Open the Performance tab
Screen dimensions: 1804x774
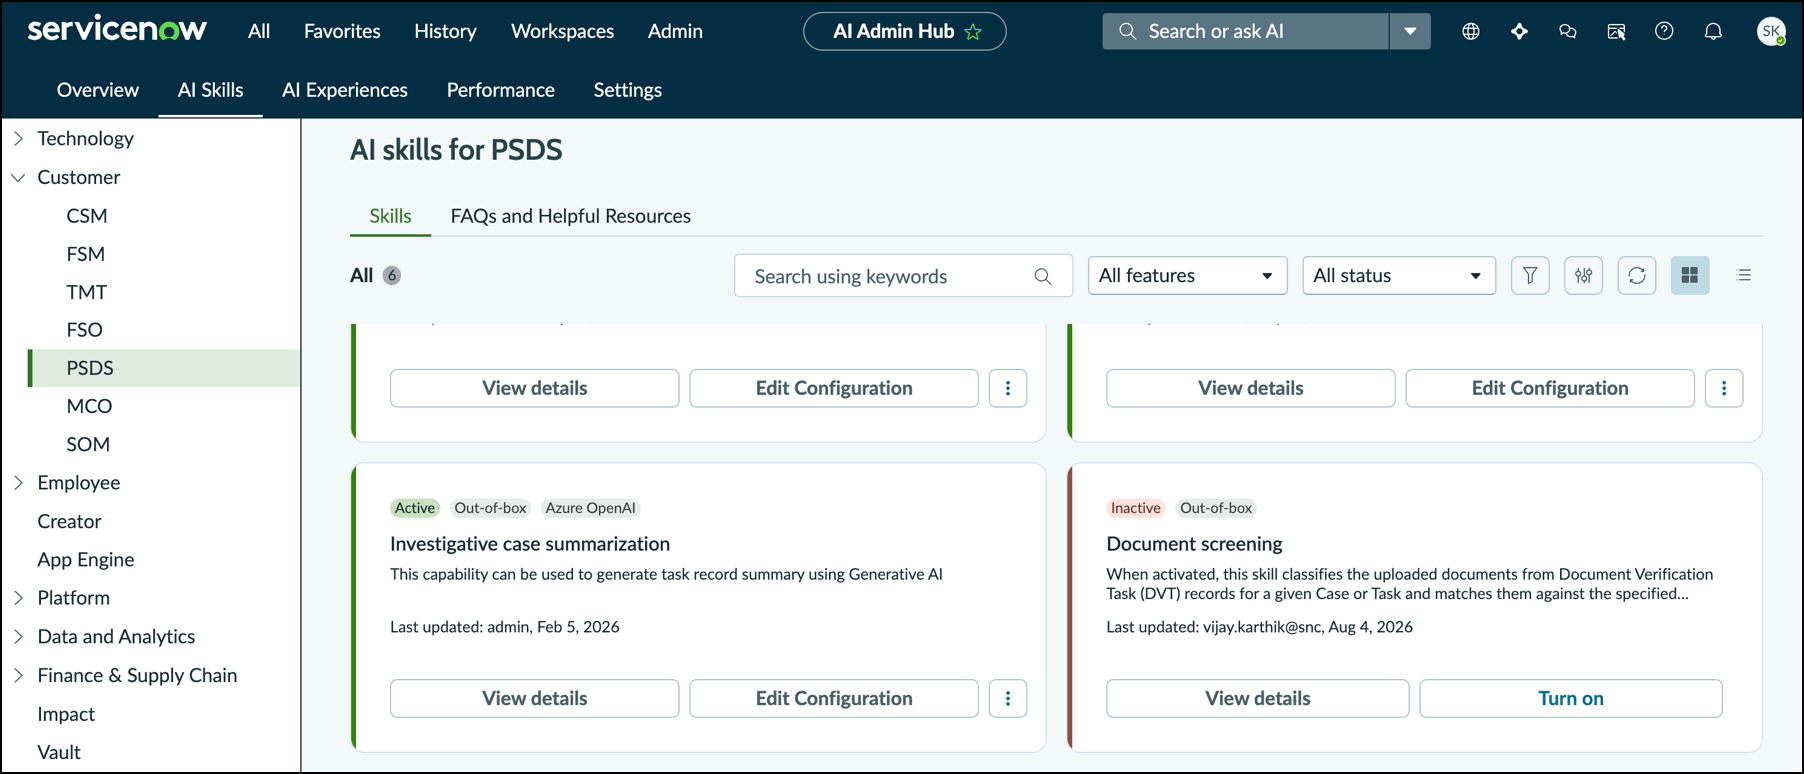[500, 90]
